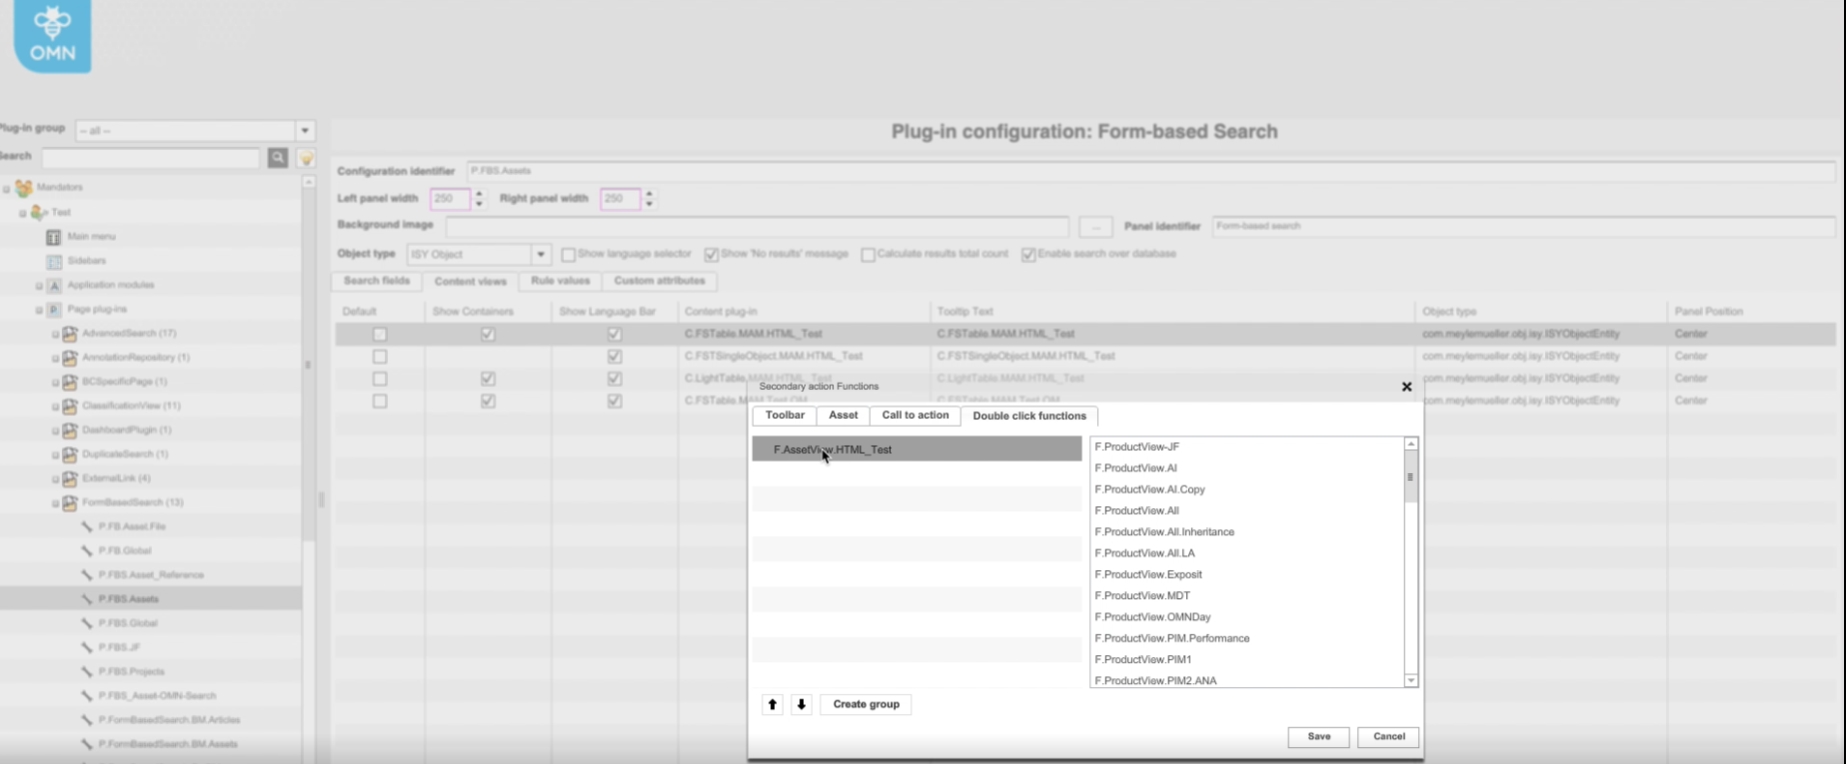This screenshot has width=1846, height=764.
Task: Open the Object type dropdown
Action: (x=540, y=255)
